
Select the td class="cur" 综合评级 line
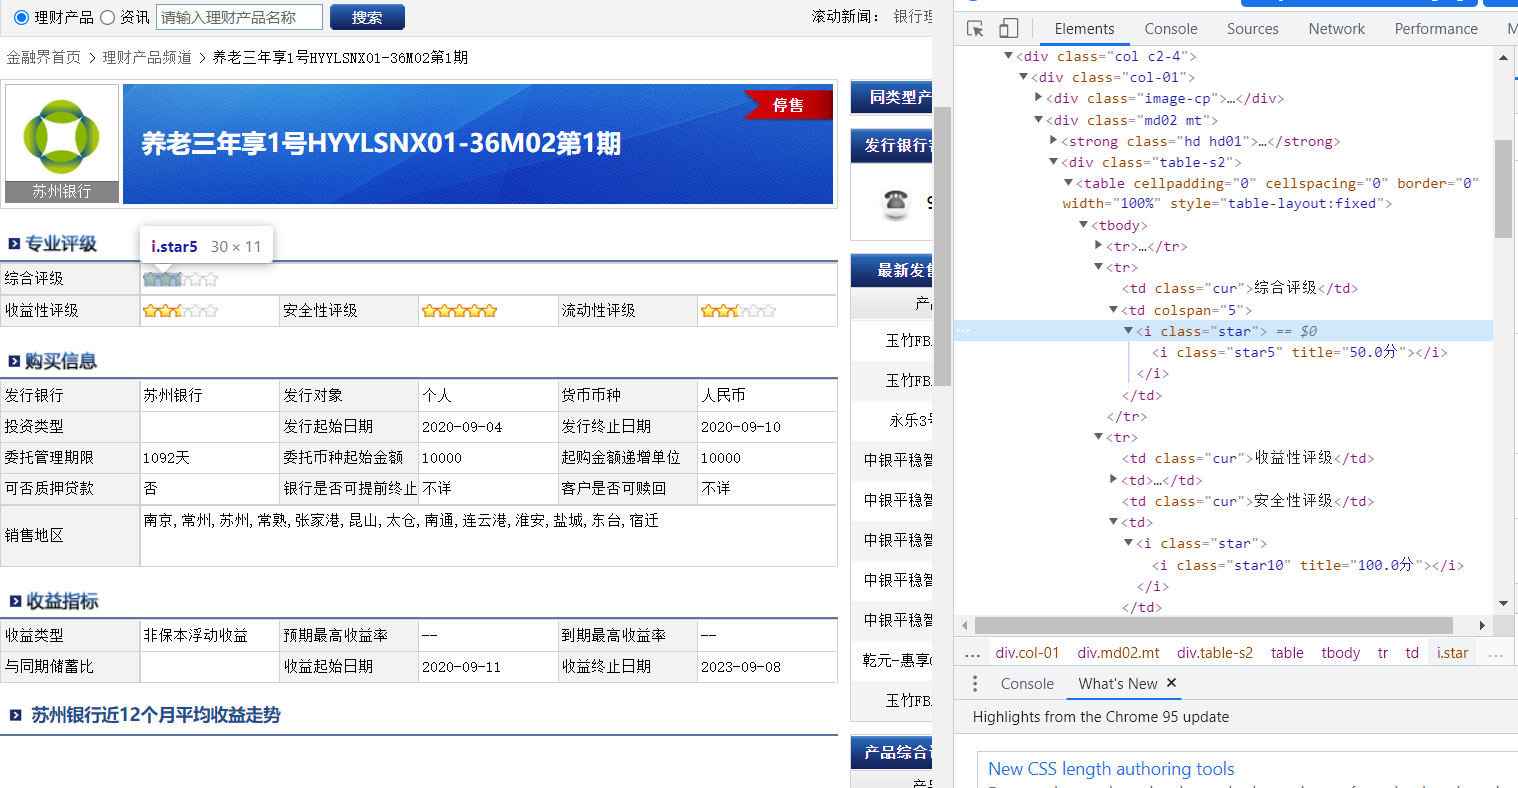pyautogui.click(x=1239, y=288)
